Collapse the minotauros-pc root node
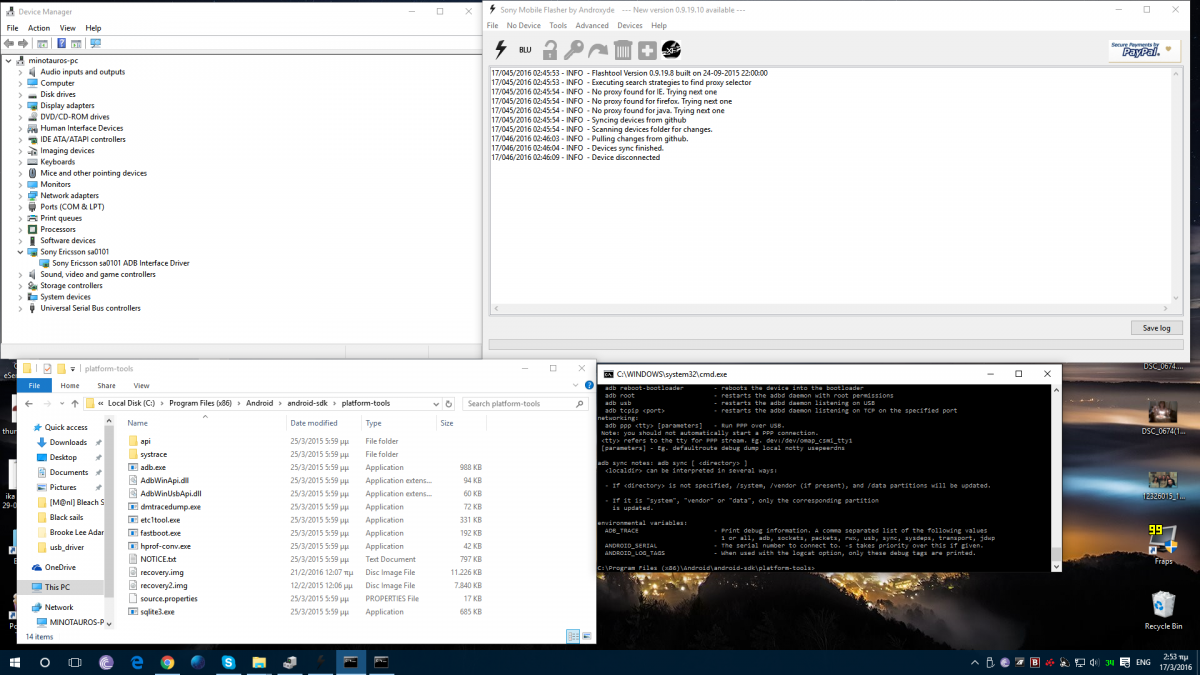 click(x=10, y=60)
